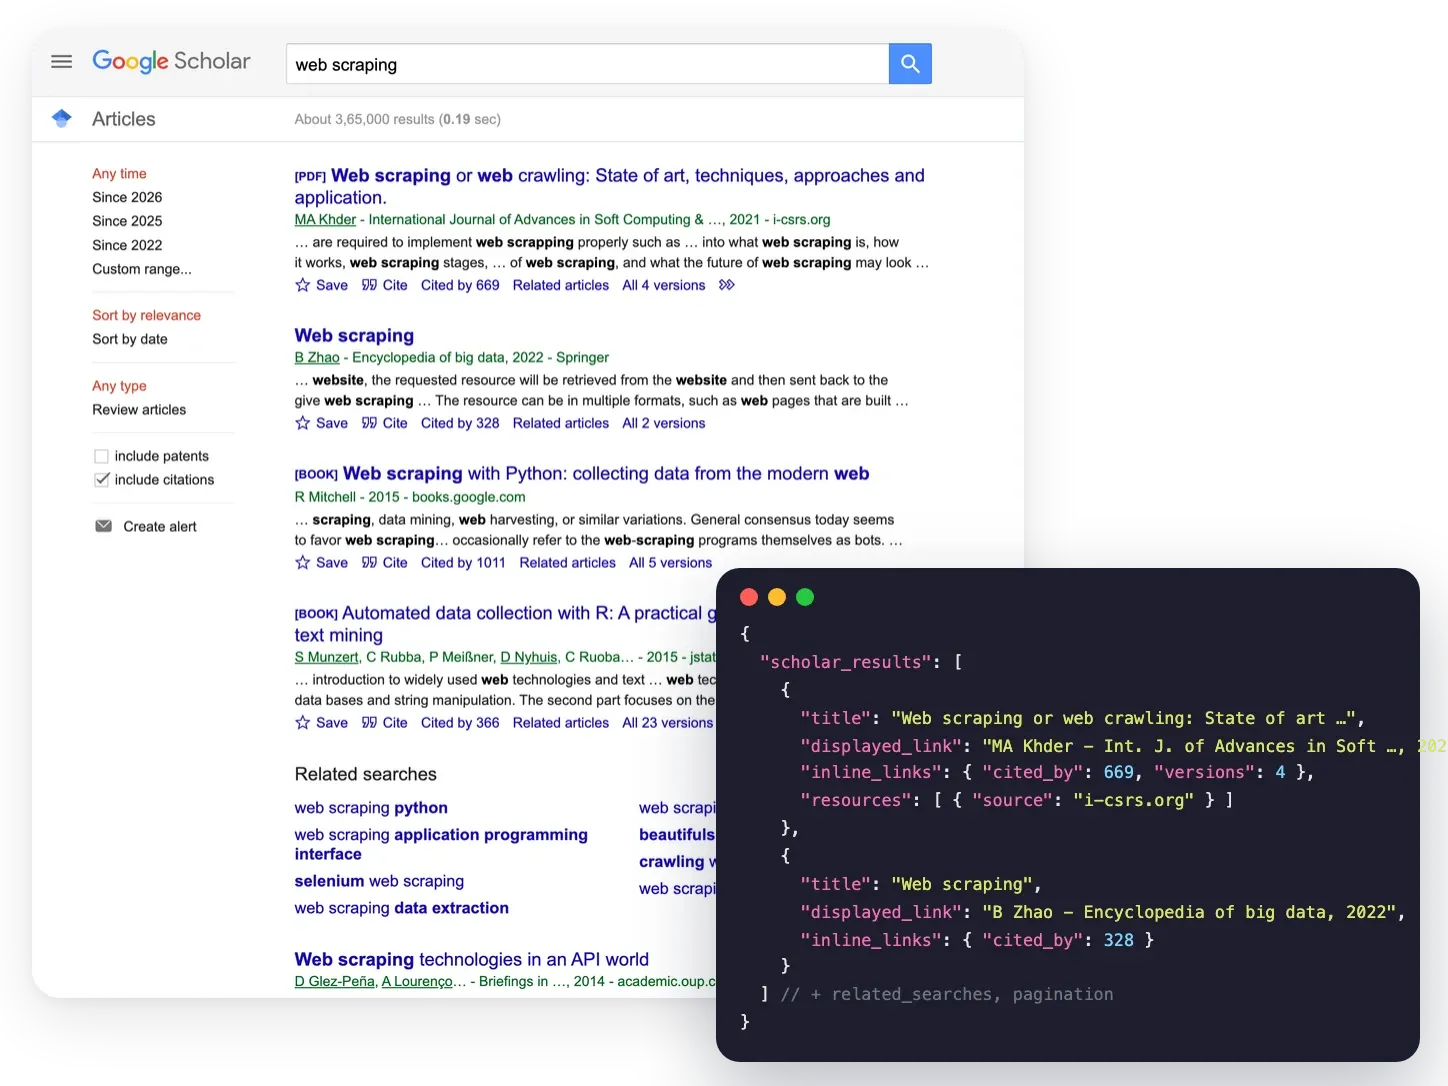Open the hamburger menu icon
Viewport: 1448px width, 1086px height.
pos(61,62)
